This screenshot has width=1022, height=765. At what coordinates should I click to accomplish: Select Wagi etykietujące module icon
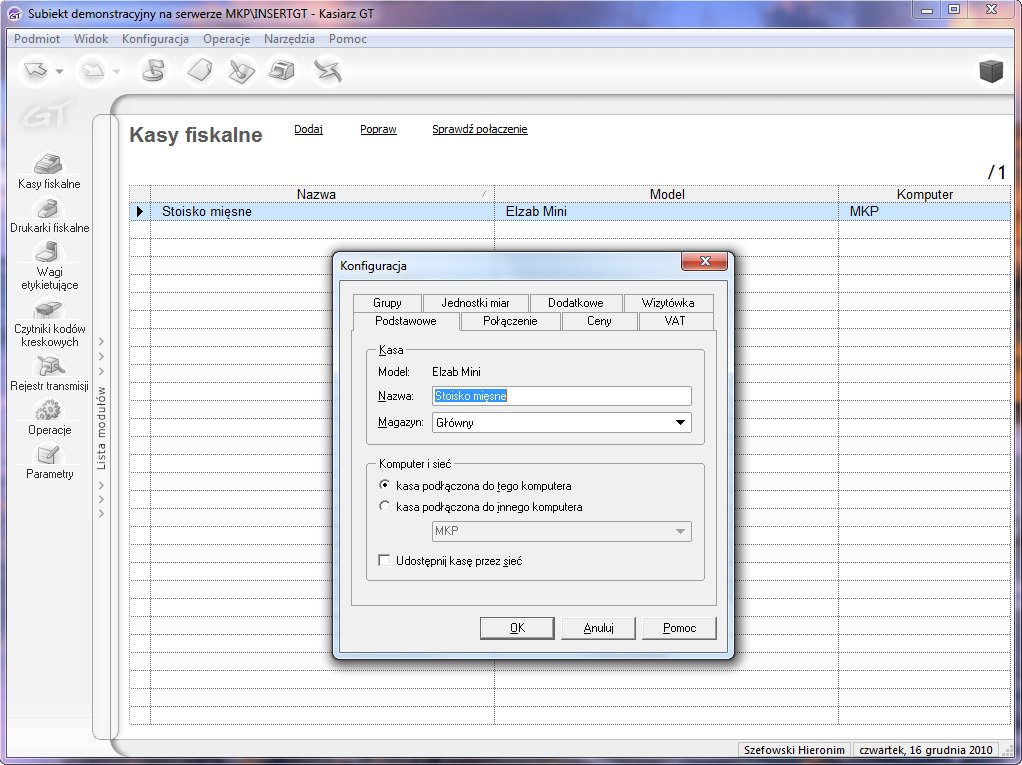[x=49, y=252]
